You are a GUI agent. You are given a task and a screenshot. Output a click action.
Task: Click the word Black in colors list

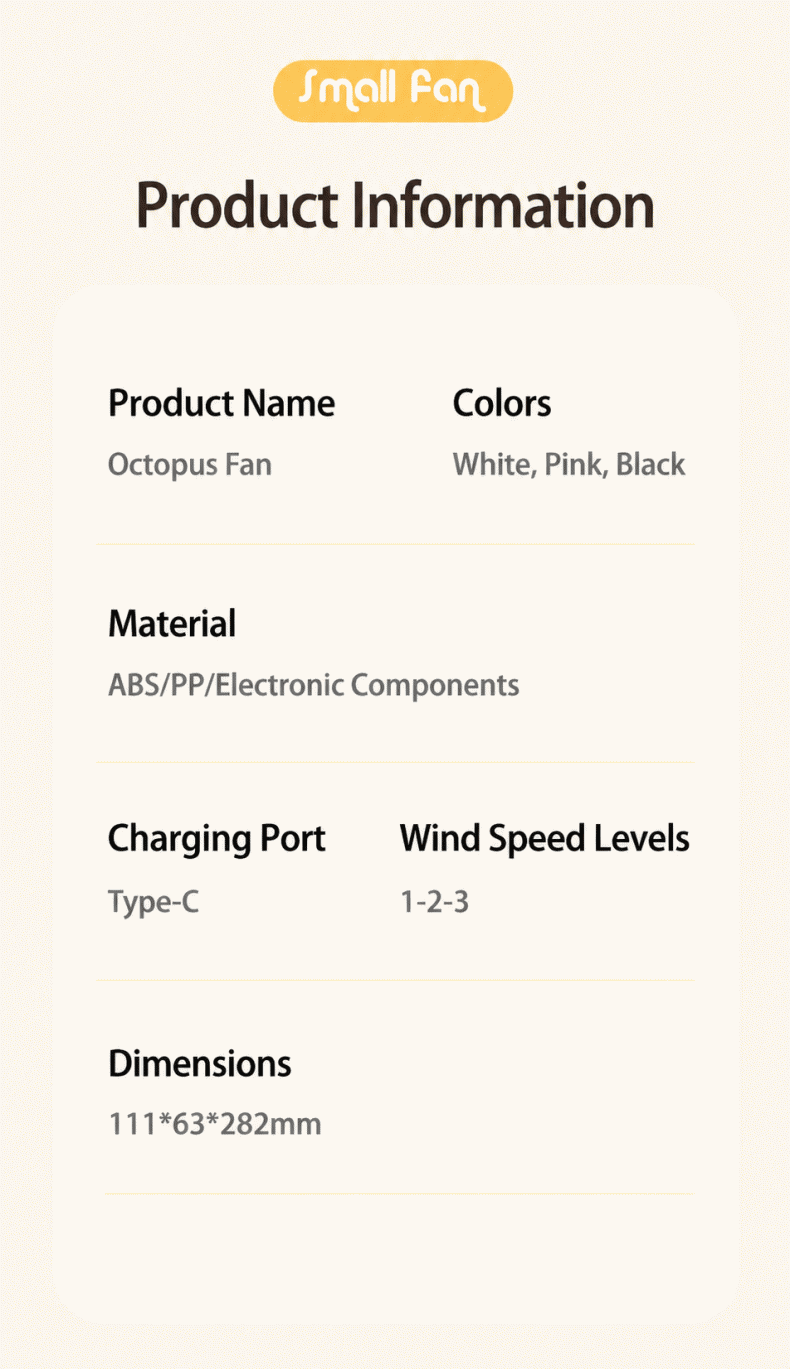tap(651, 465)
